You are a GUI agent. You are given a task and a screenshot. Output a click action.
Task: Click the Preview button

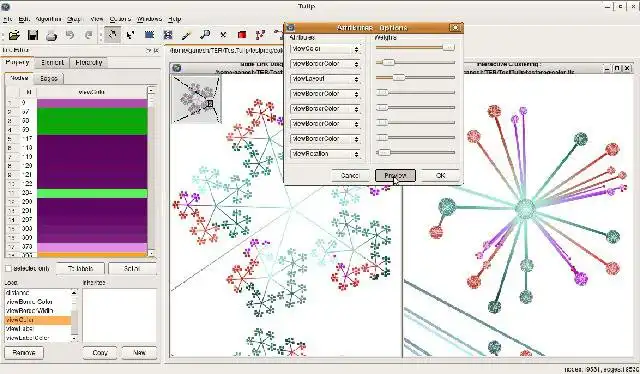(x=395, y=176)
